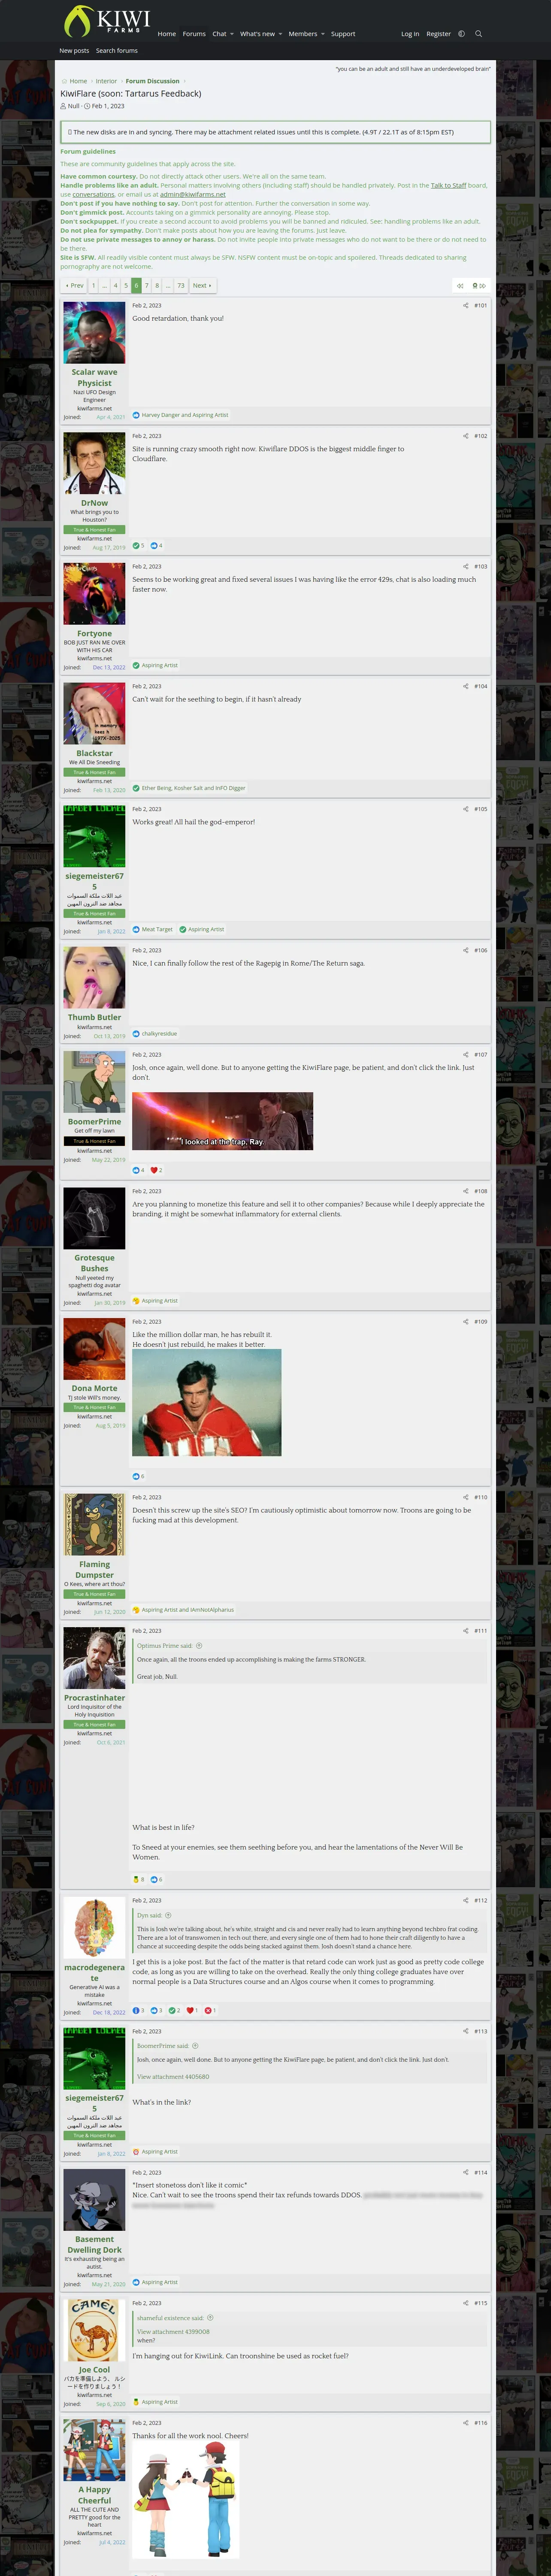This screenshot has height=2576, width=551.
Task: Open the second '...' page jump before 73
Action: tap(168, 286)
